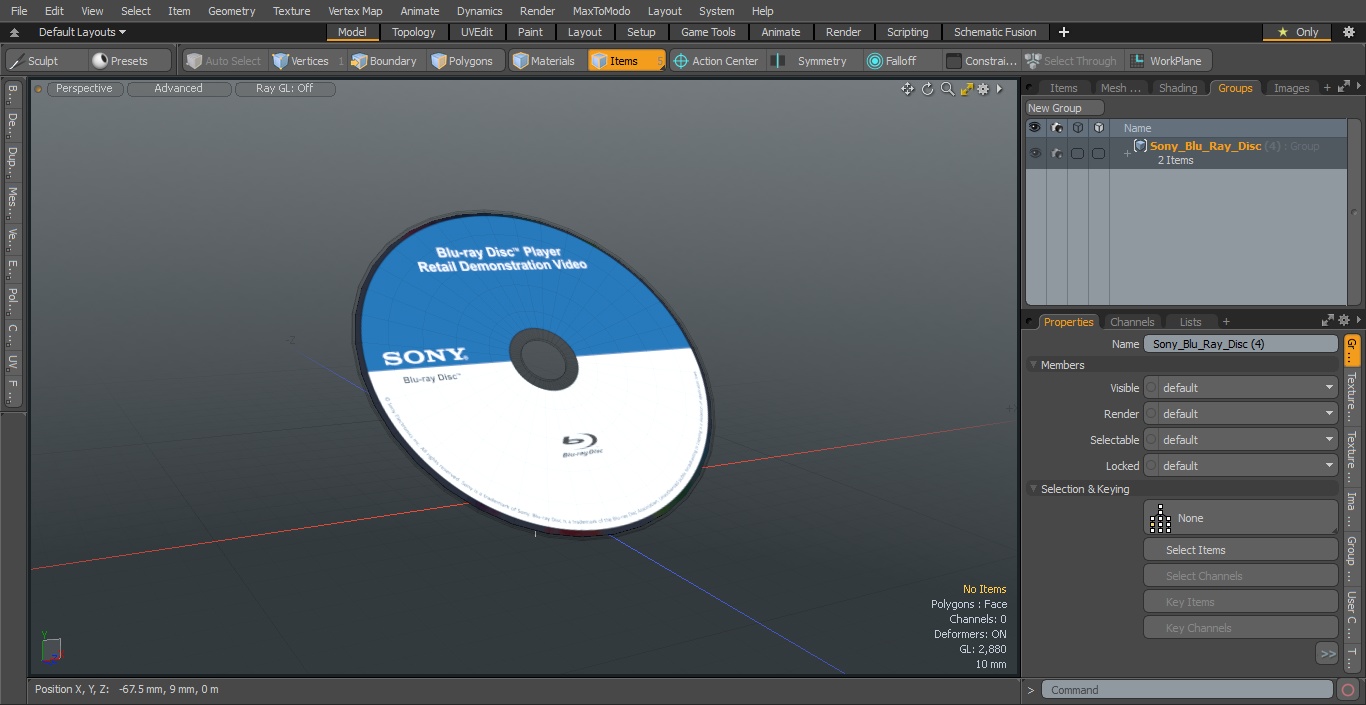Viewport: 1366px width, 705px height.
Task: Click the eye column header in Groups list
Action: [x=1035, y=128]
